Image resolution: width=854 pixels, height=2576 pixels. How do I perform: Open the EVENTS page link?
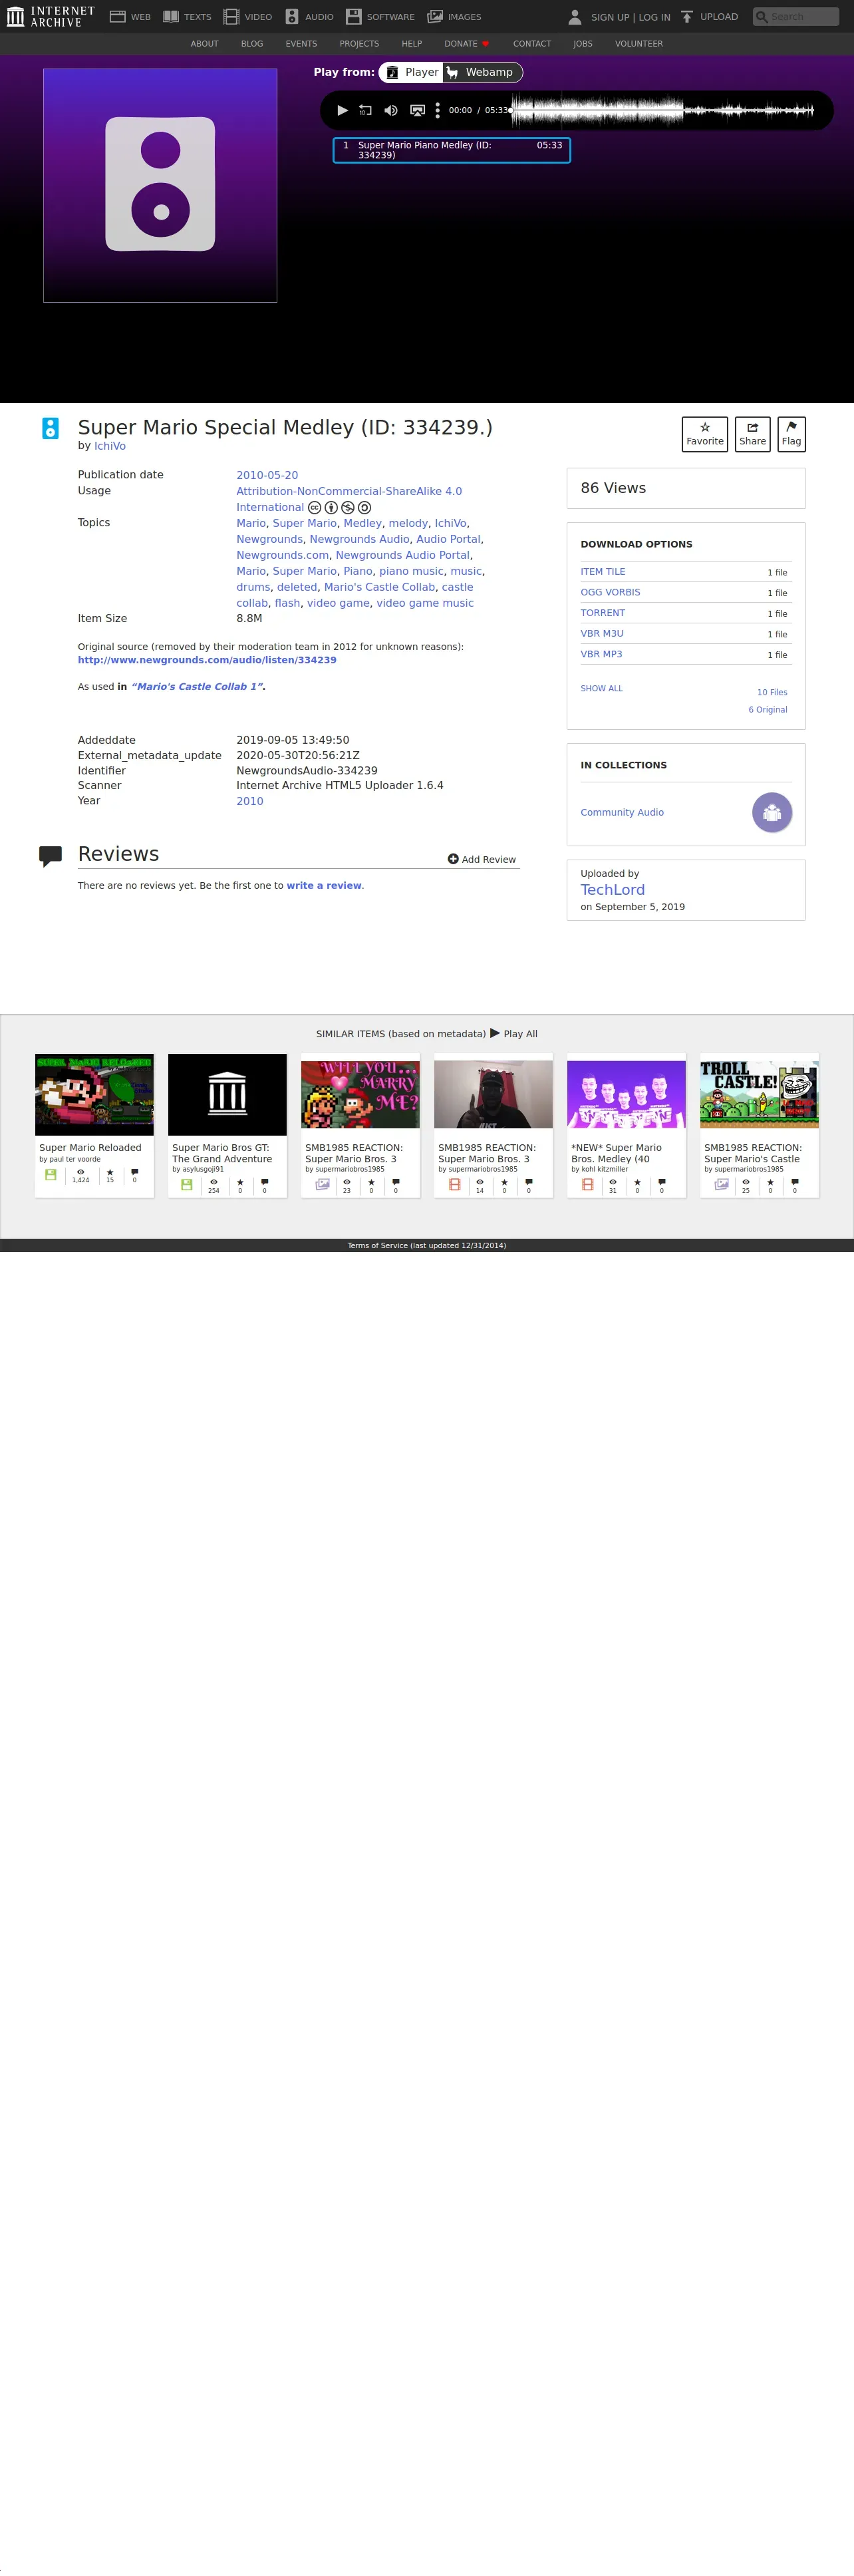point(301,44)
